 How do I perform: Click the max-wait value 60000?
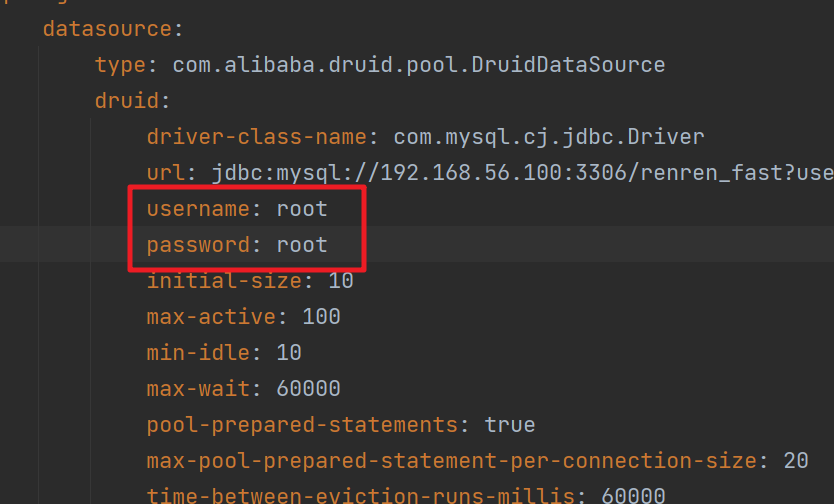(x=308, y=389)
